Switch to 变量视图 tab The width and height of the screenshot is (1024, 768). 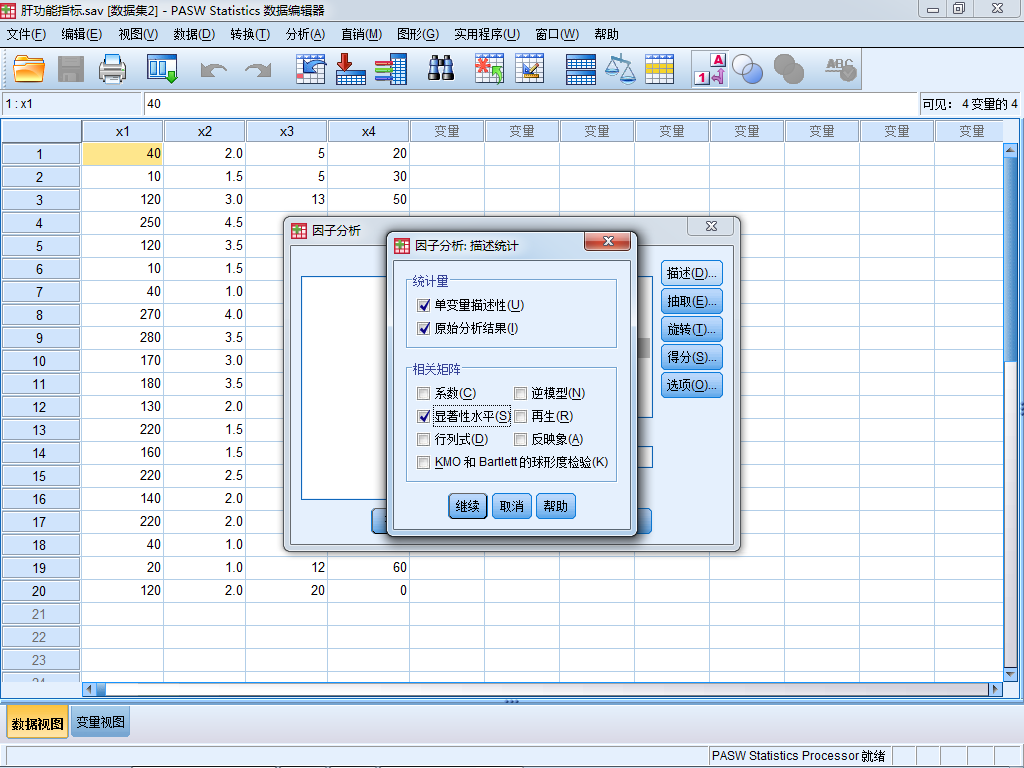(100, 722)
